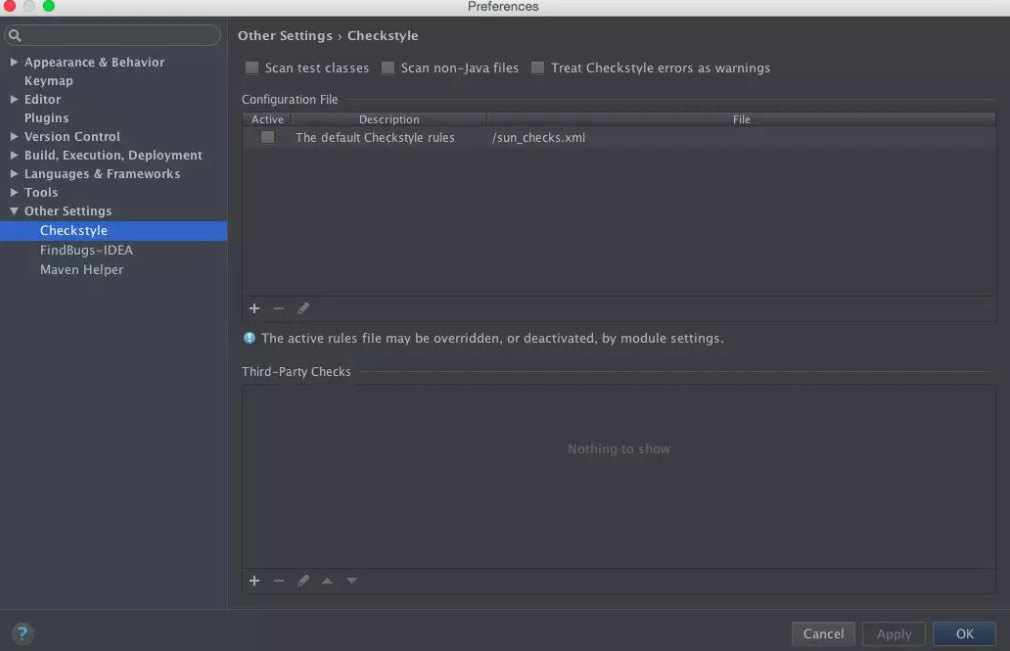Enable Scan non-Java files checkbox
The height and width of the screenshot is (651, 1010).
[388, 68]
